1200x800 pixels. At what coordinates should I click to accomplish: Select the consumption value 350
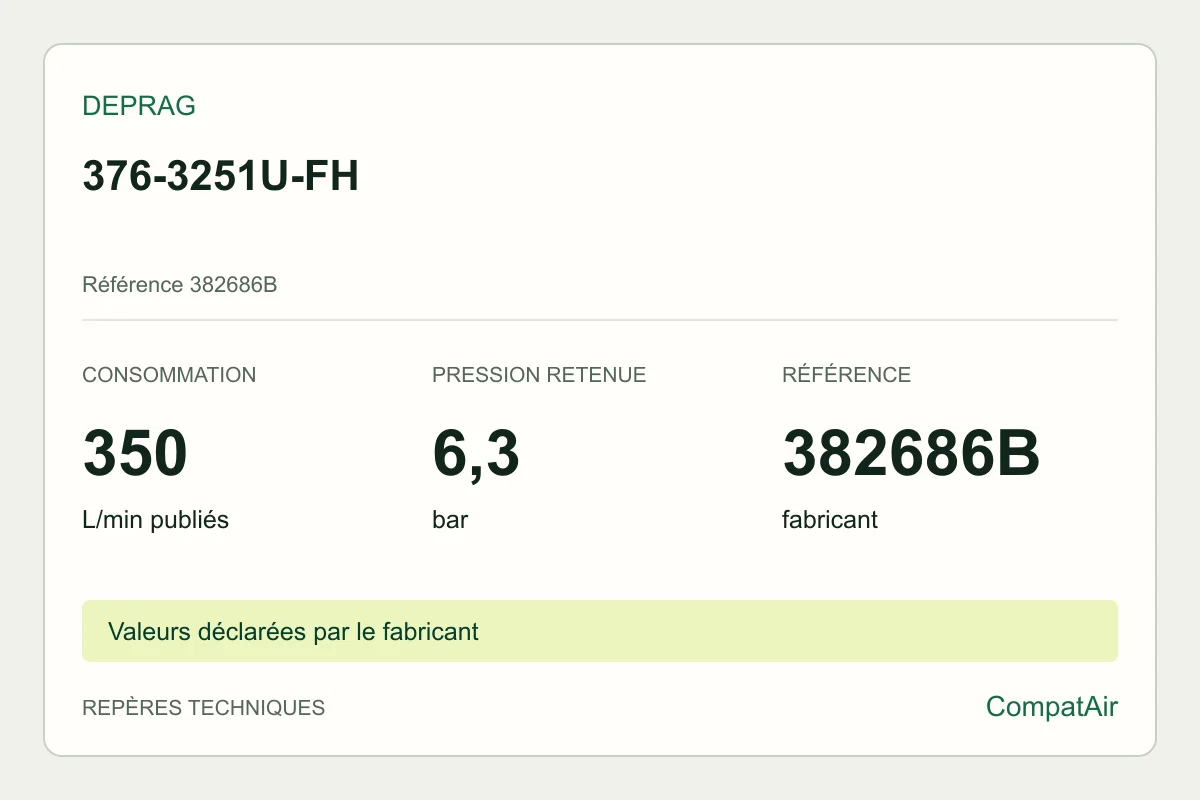[135, 453]
